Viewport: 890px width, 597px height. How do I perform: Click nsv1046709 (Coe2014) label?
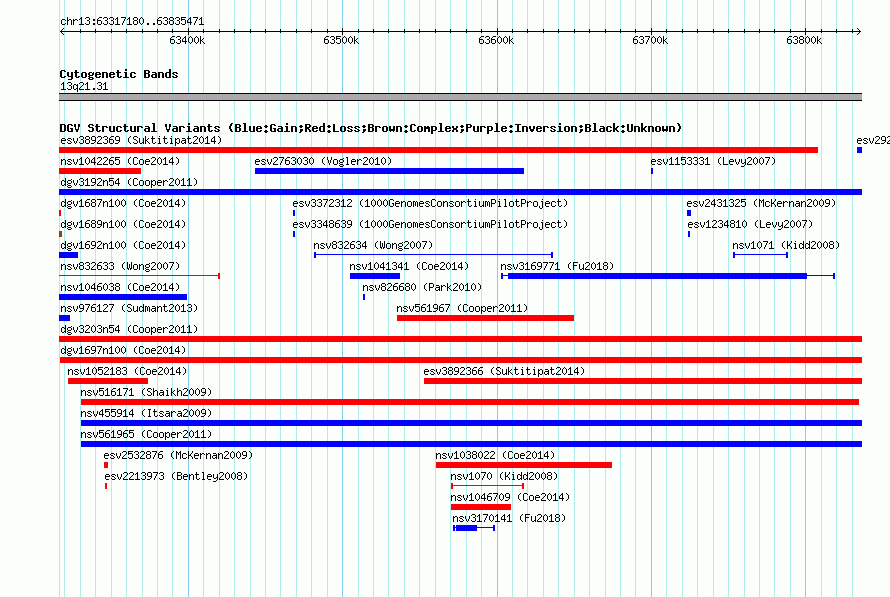point(510,497)
